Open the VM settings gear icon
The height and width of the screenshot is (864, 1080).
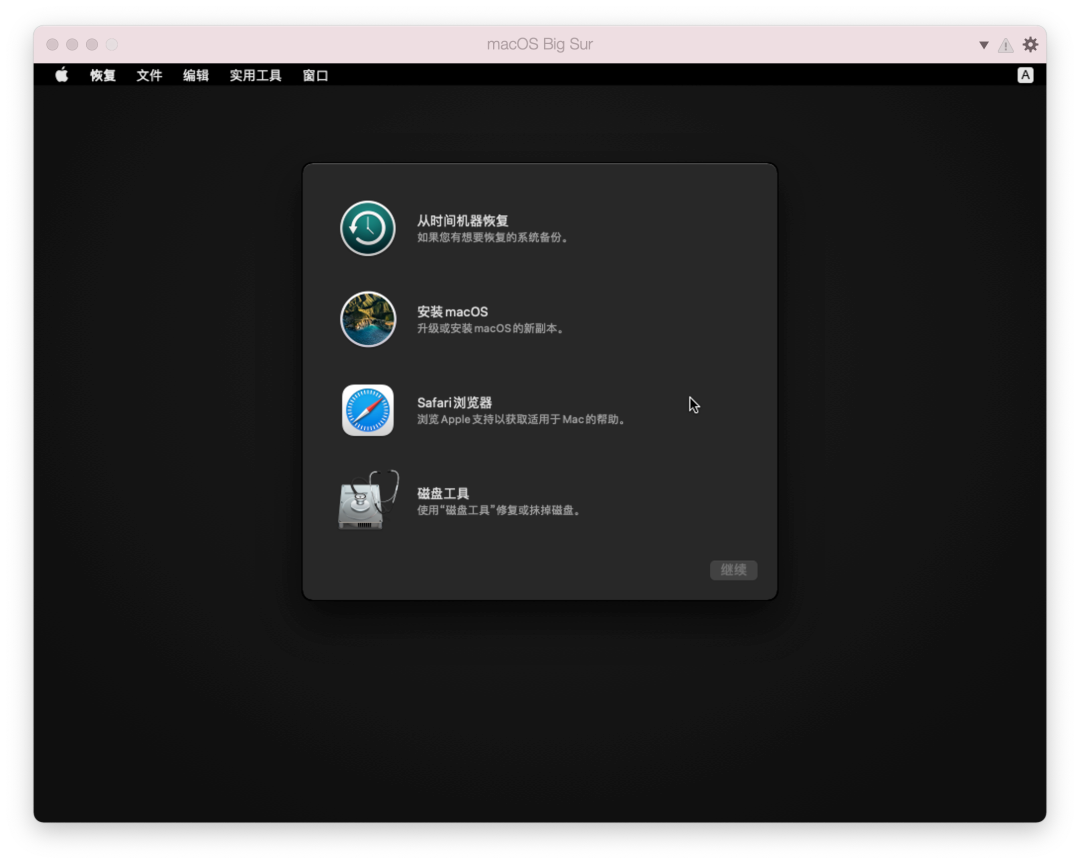point(1029,44)
